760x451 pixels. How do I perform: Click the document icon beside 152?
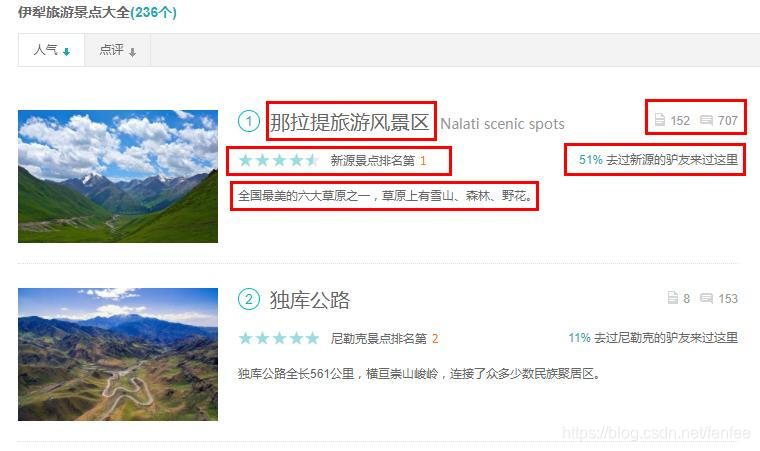[660, 120]
